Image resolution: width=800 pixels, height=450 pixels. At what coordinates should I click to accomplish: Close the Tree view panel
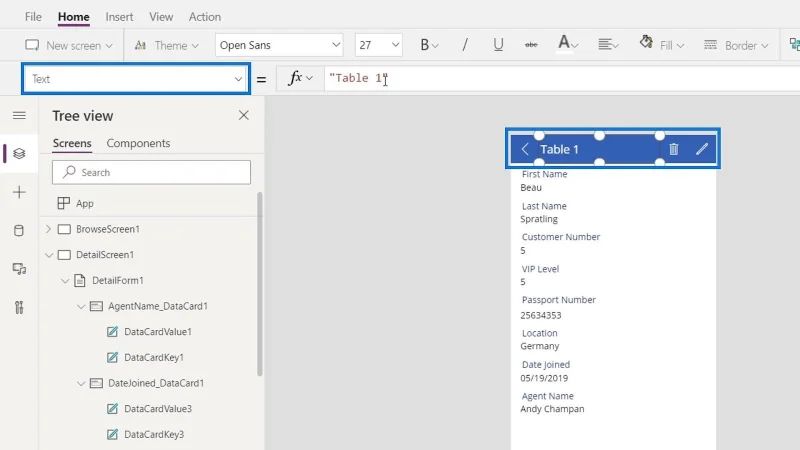(244, 115)
